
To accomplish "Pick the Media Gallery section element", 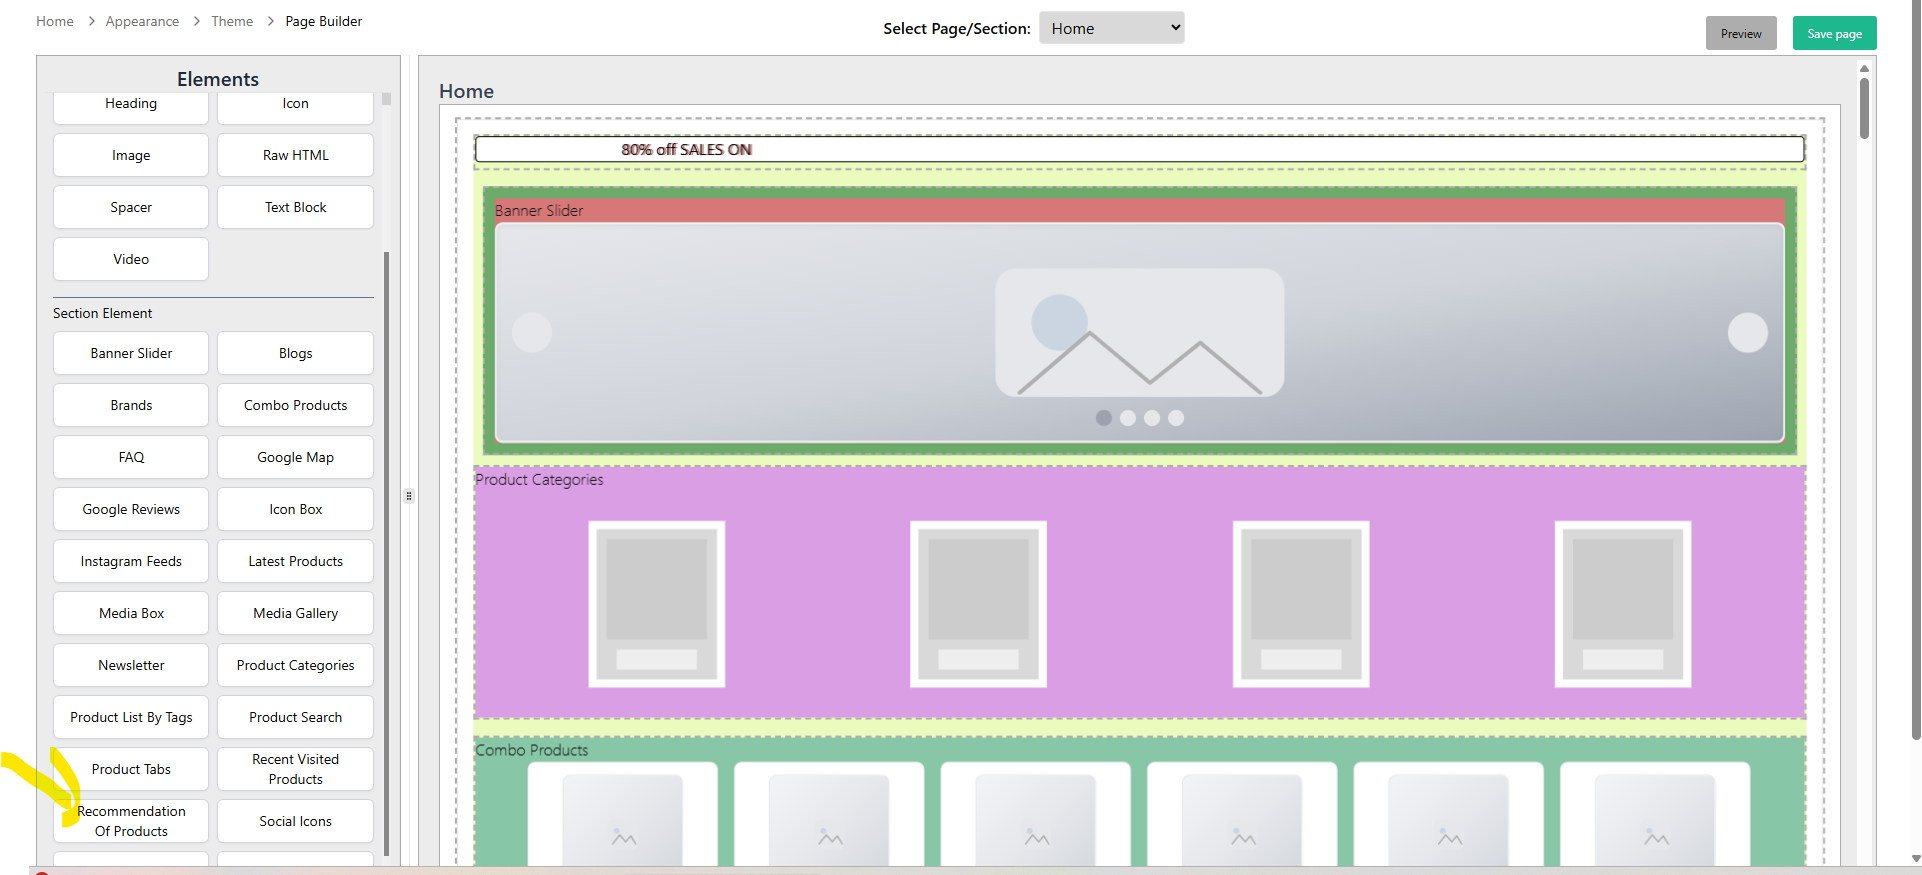I will (296, 613).
